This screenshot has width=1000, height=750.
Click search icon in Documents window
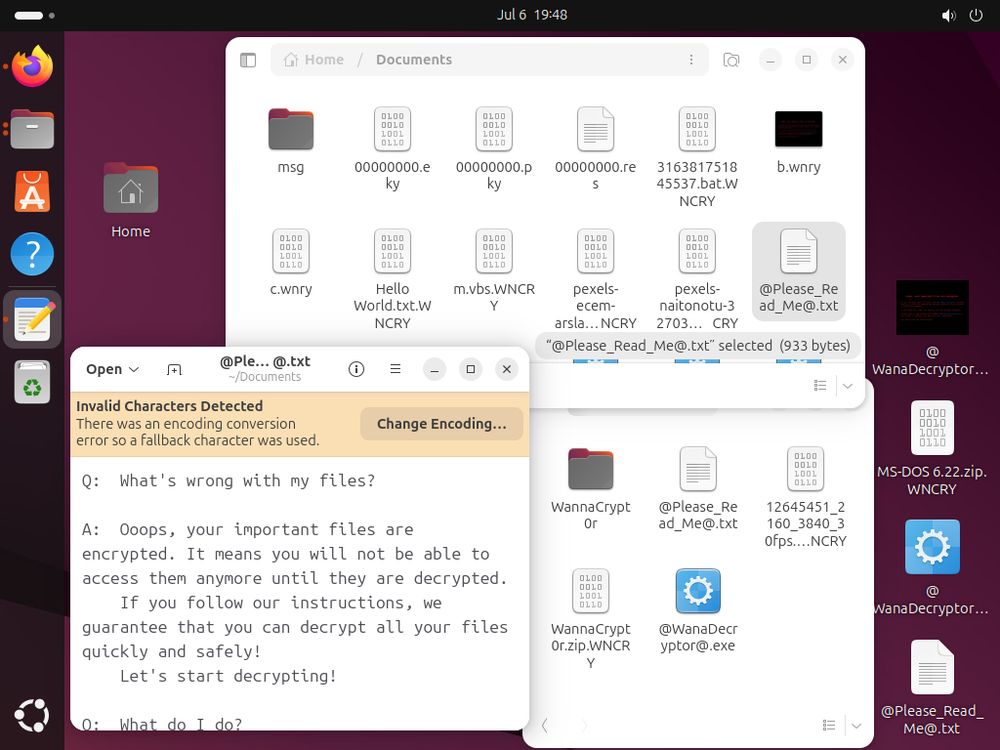point(731,60)
